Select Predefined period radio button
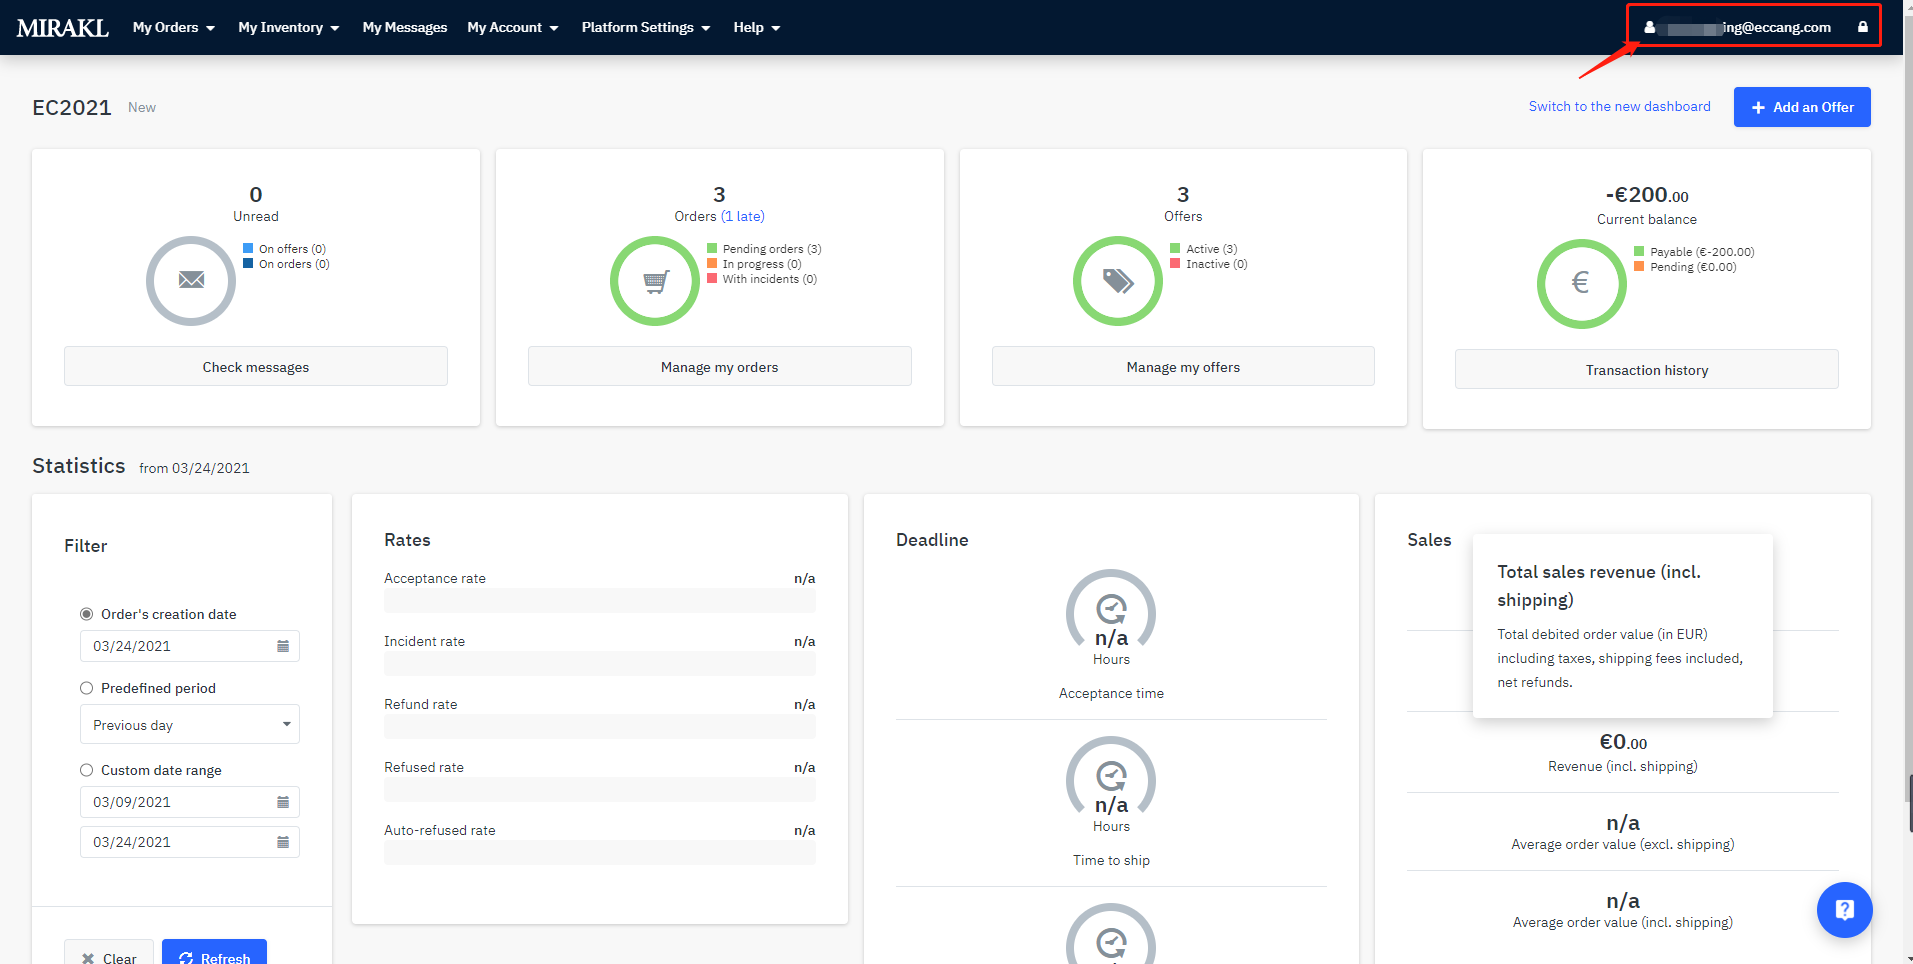 87,688
